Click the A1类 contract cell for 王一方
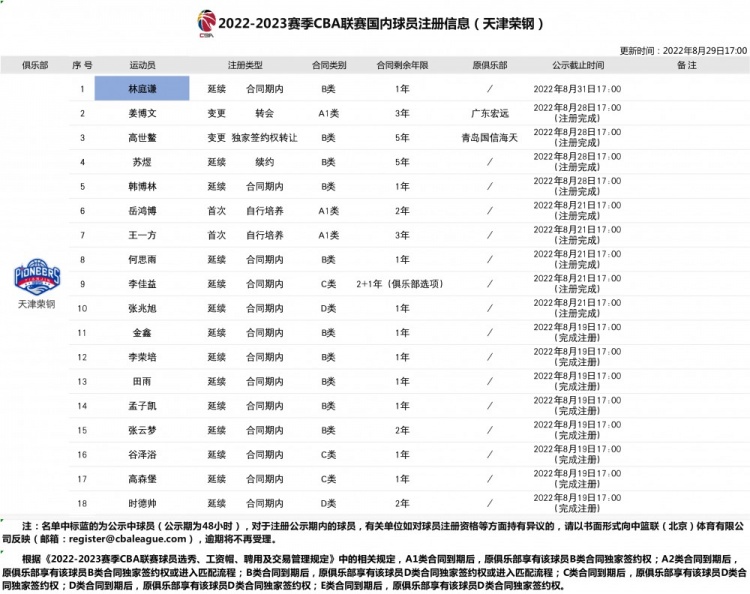Viewport: 750px width, 594px height. point(329,235)
